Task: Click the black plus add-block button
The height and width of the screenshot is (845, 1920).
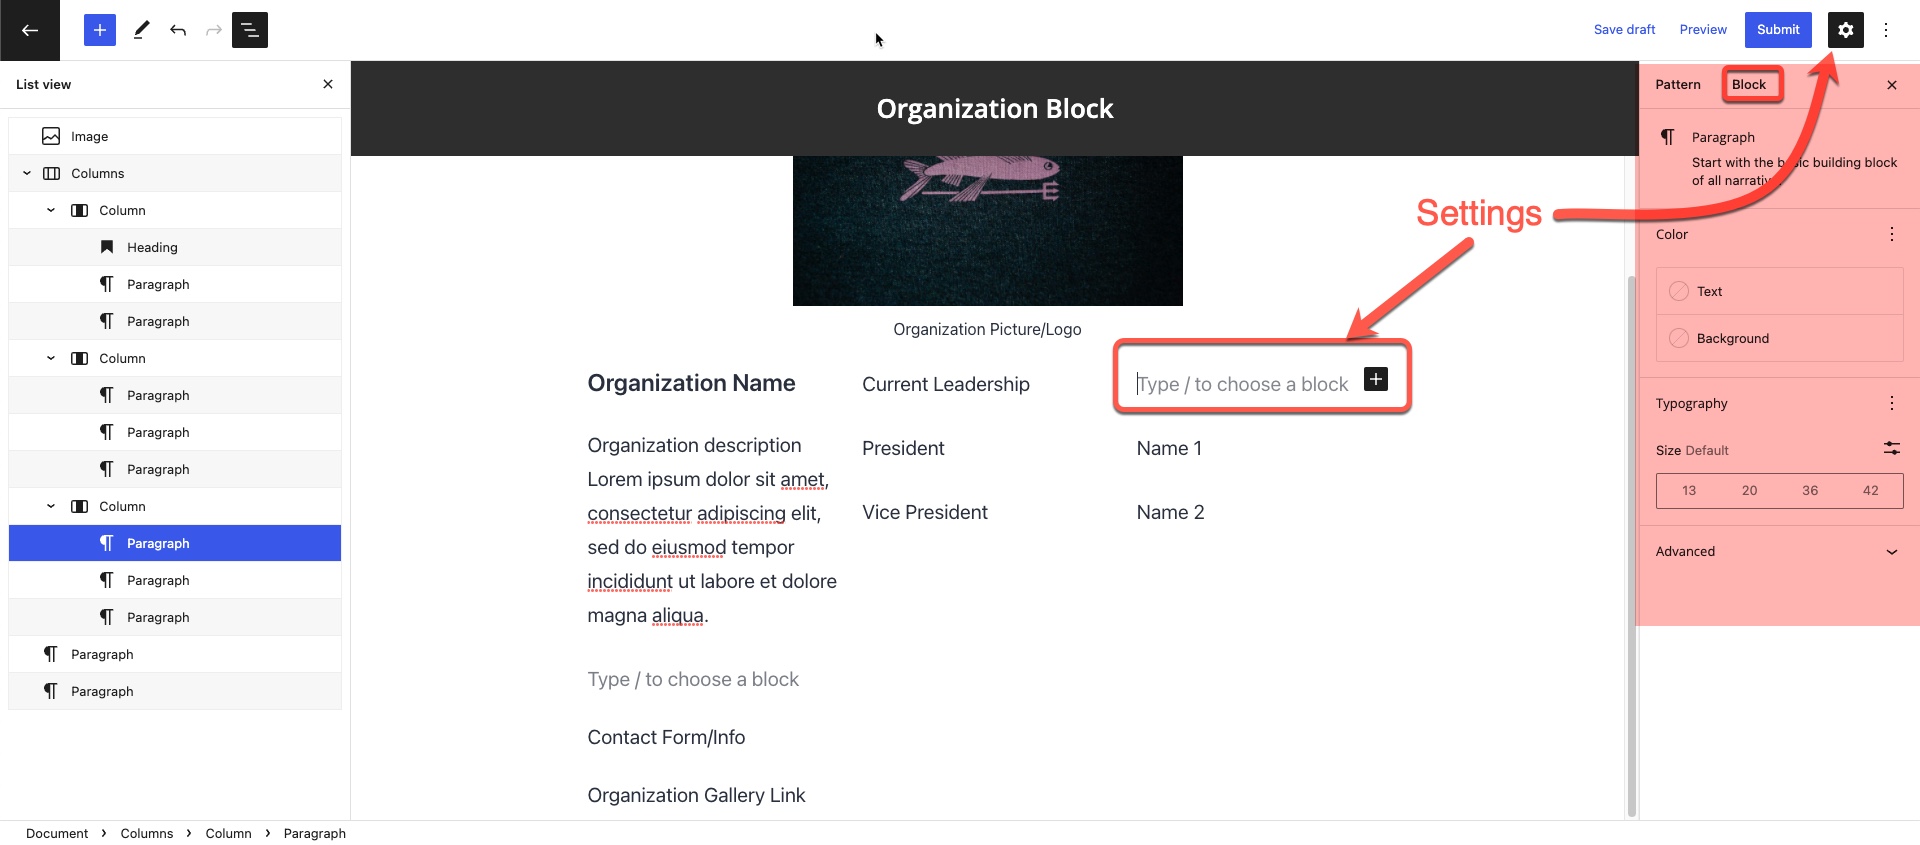Action: pos(1376,379)
